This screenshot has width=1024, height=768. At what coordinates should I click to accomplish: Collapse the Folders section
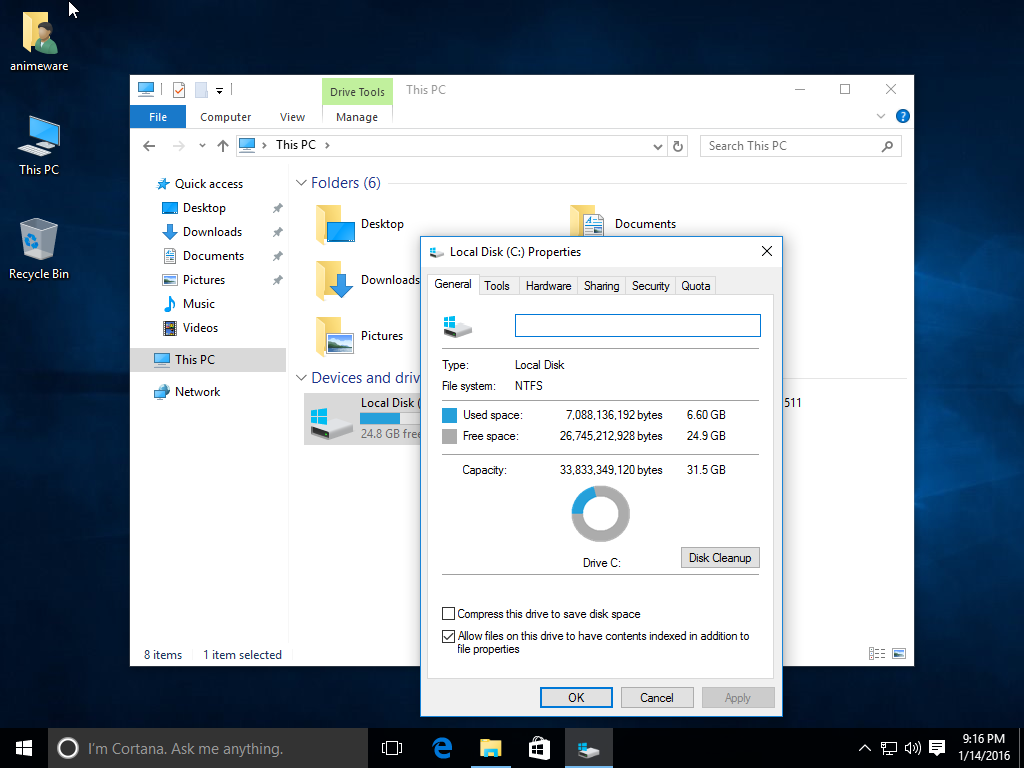point(301,183)
